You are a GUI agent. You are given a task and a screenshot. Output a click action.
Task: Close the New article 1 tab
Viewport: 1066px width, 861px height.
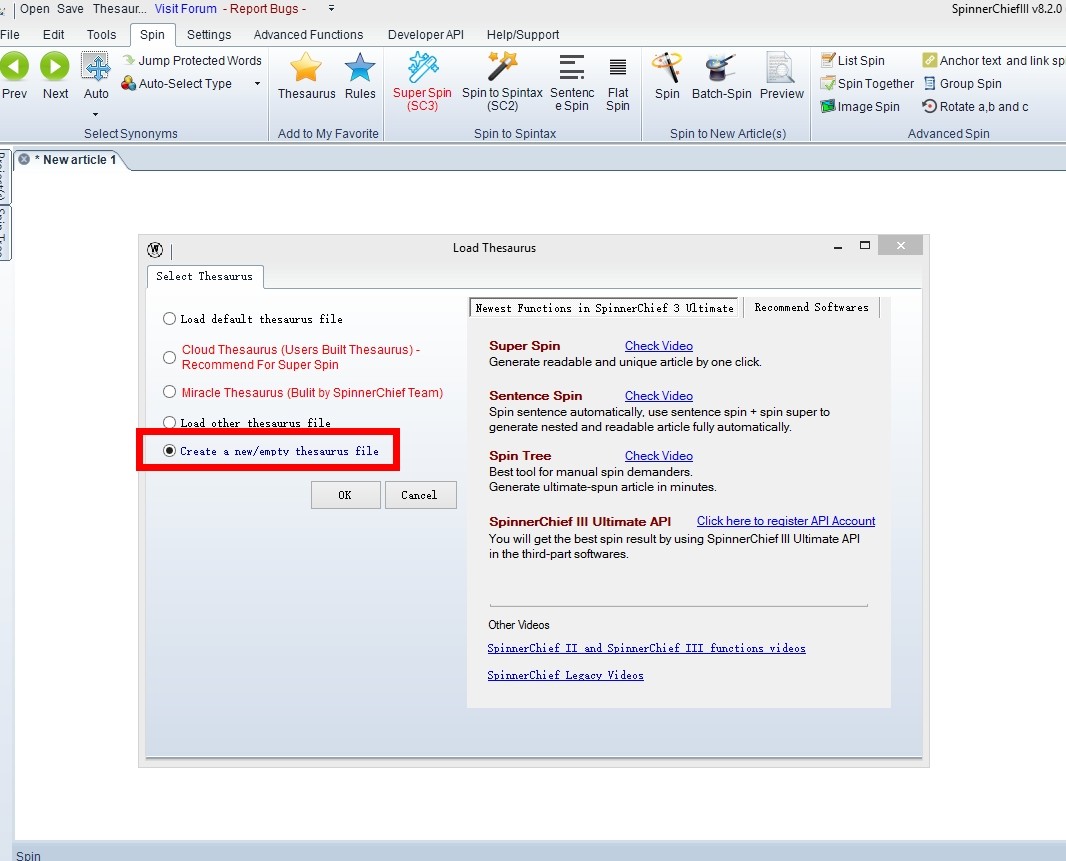pos(24,160)
